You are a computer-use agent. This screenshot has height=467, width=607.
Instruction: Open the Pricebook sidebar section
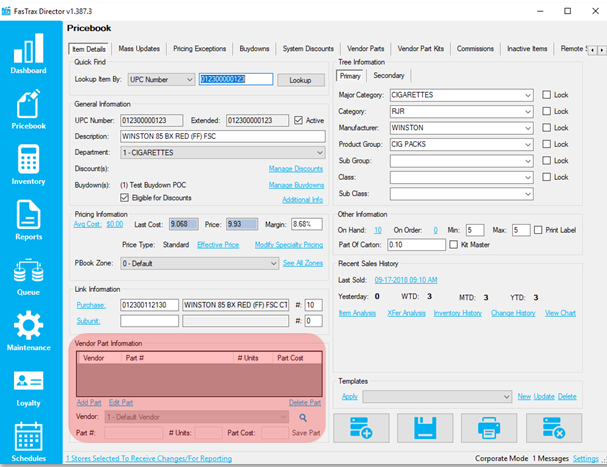(28, 110)
